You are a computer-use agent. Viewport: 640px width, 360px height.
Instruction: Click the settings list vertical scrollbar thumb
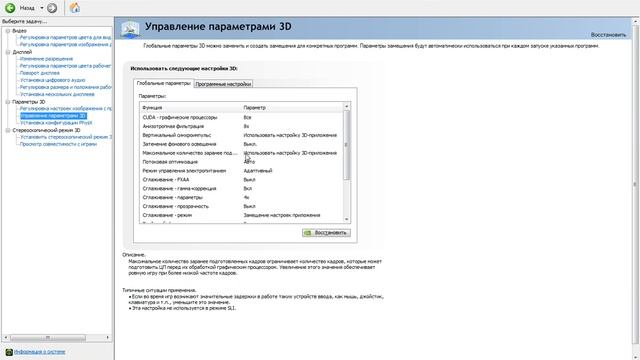tap(347, 145)
